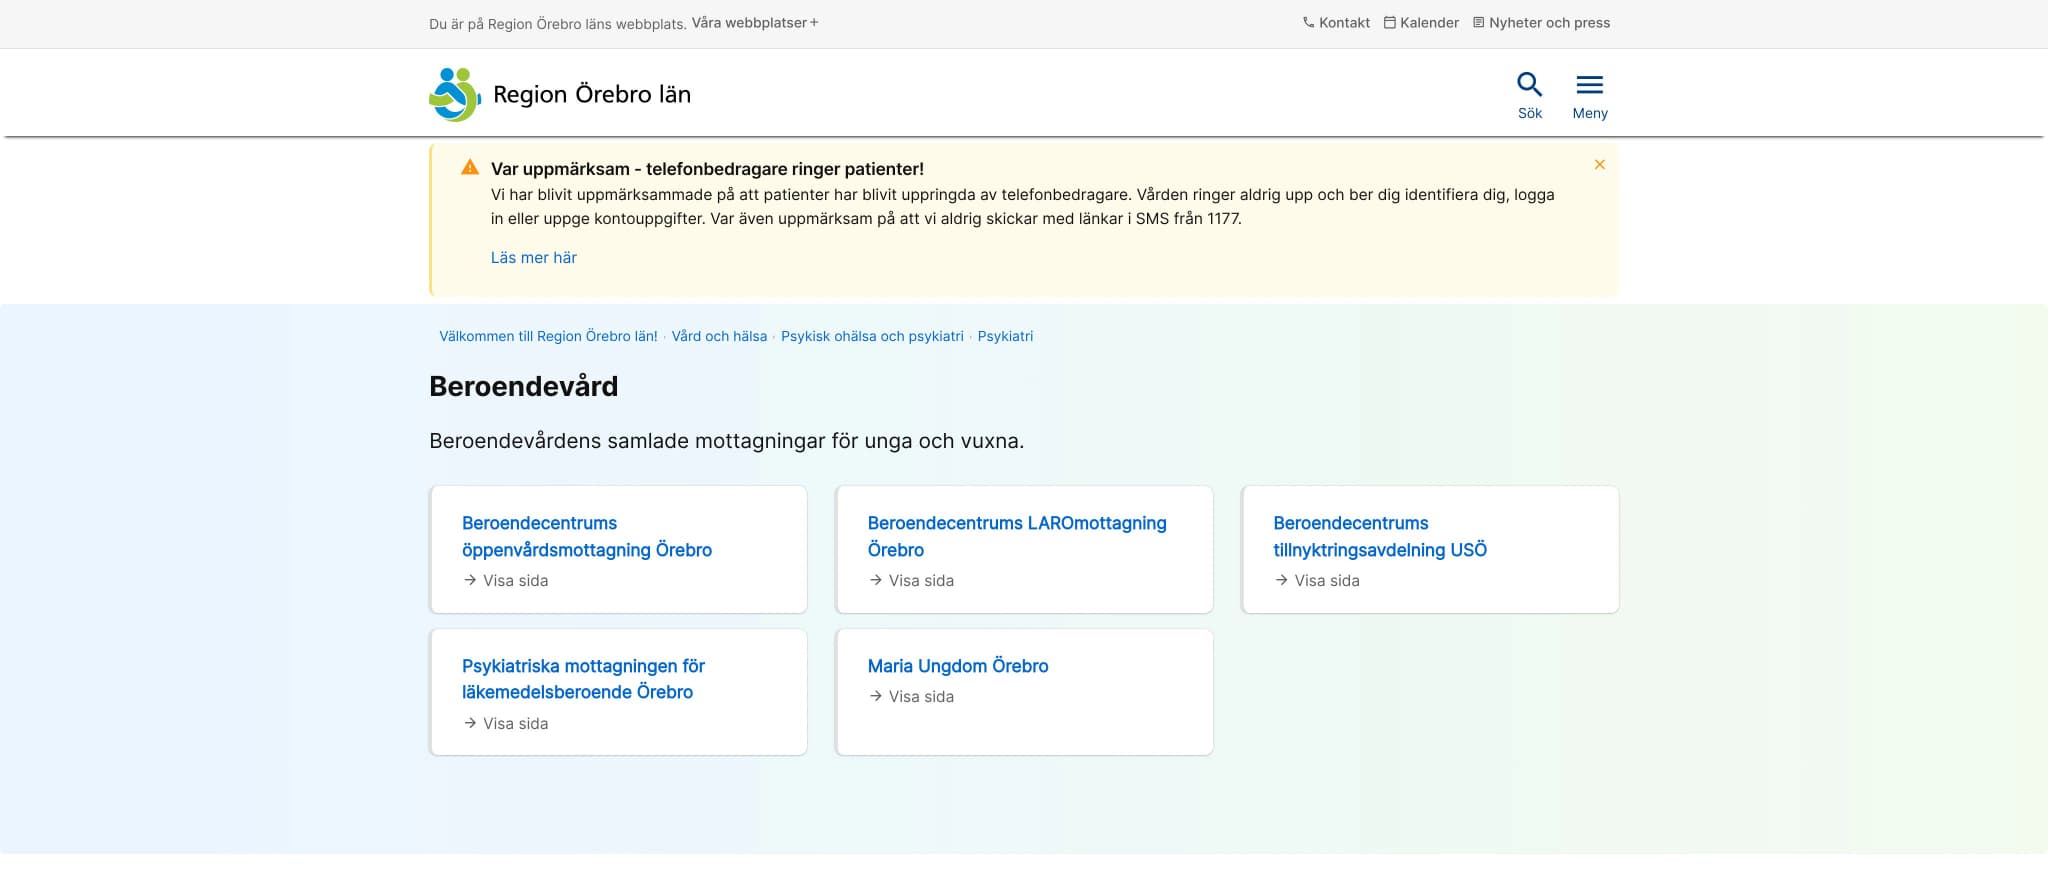Open Nyheter och press
2048x878 pixels.
tap(1541, 23)
